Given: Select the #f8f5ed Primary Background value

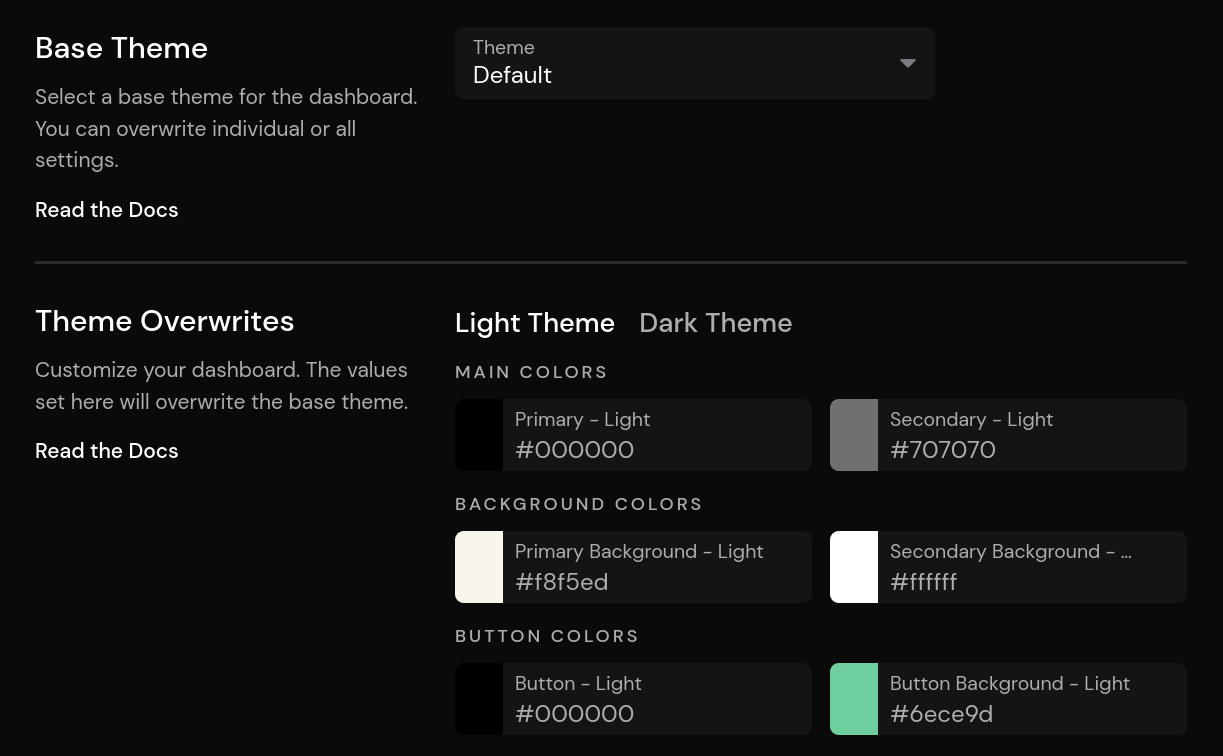Looking at the screenshot, I should (x=561, y=582).
